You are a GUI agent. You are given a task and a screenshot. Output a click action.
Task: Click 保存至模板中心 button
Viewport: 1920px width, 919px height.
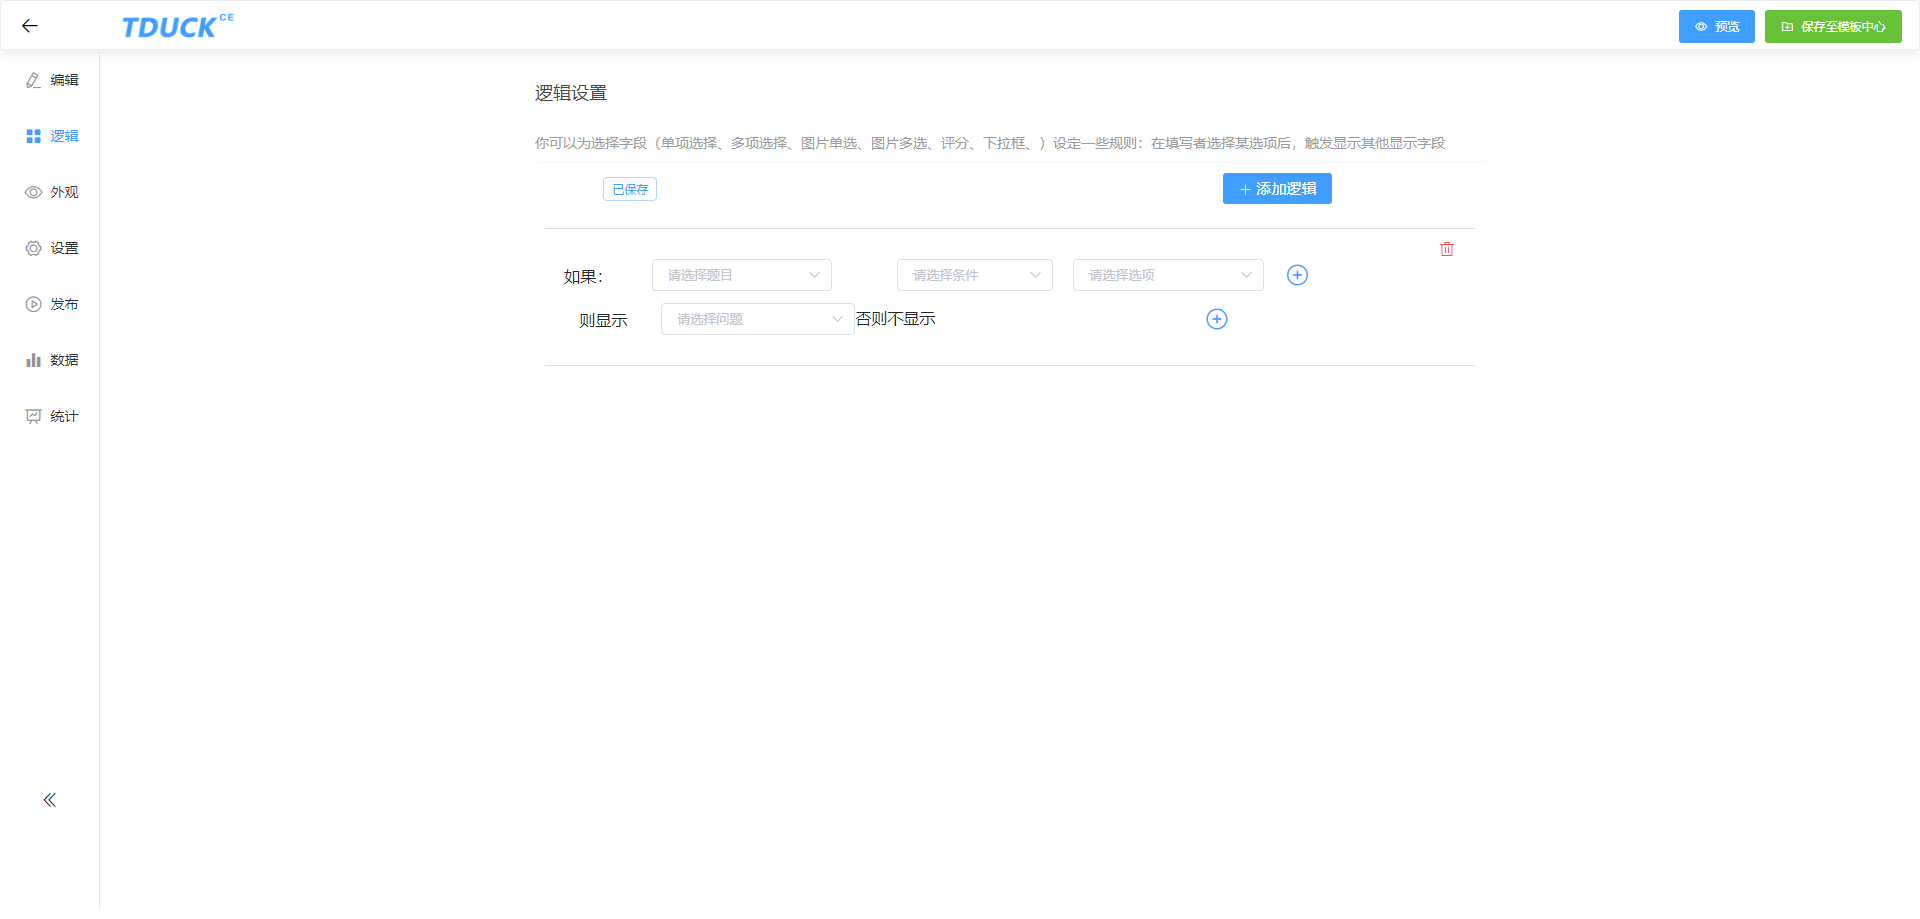point(1833,27)
